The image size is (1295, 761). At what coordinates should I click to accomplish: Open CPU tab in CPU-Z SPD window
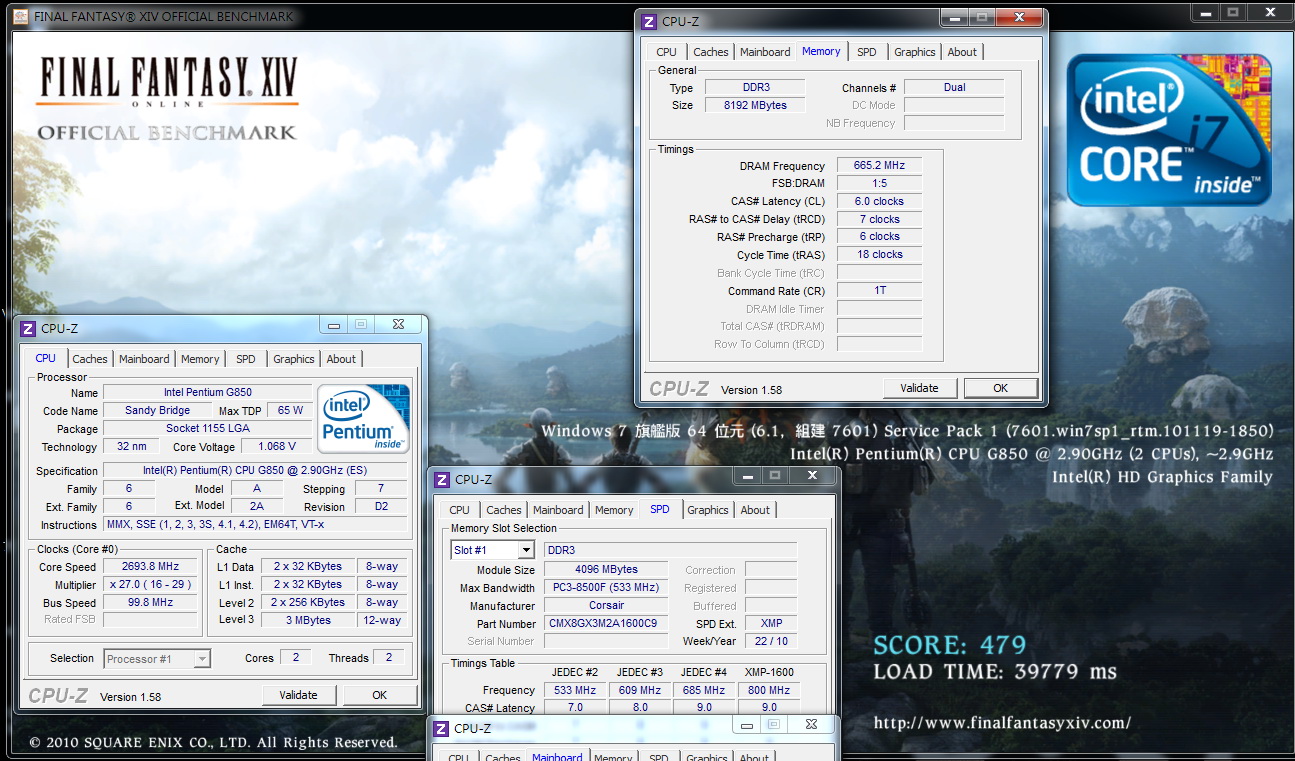pos(459,510)
